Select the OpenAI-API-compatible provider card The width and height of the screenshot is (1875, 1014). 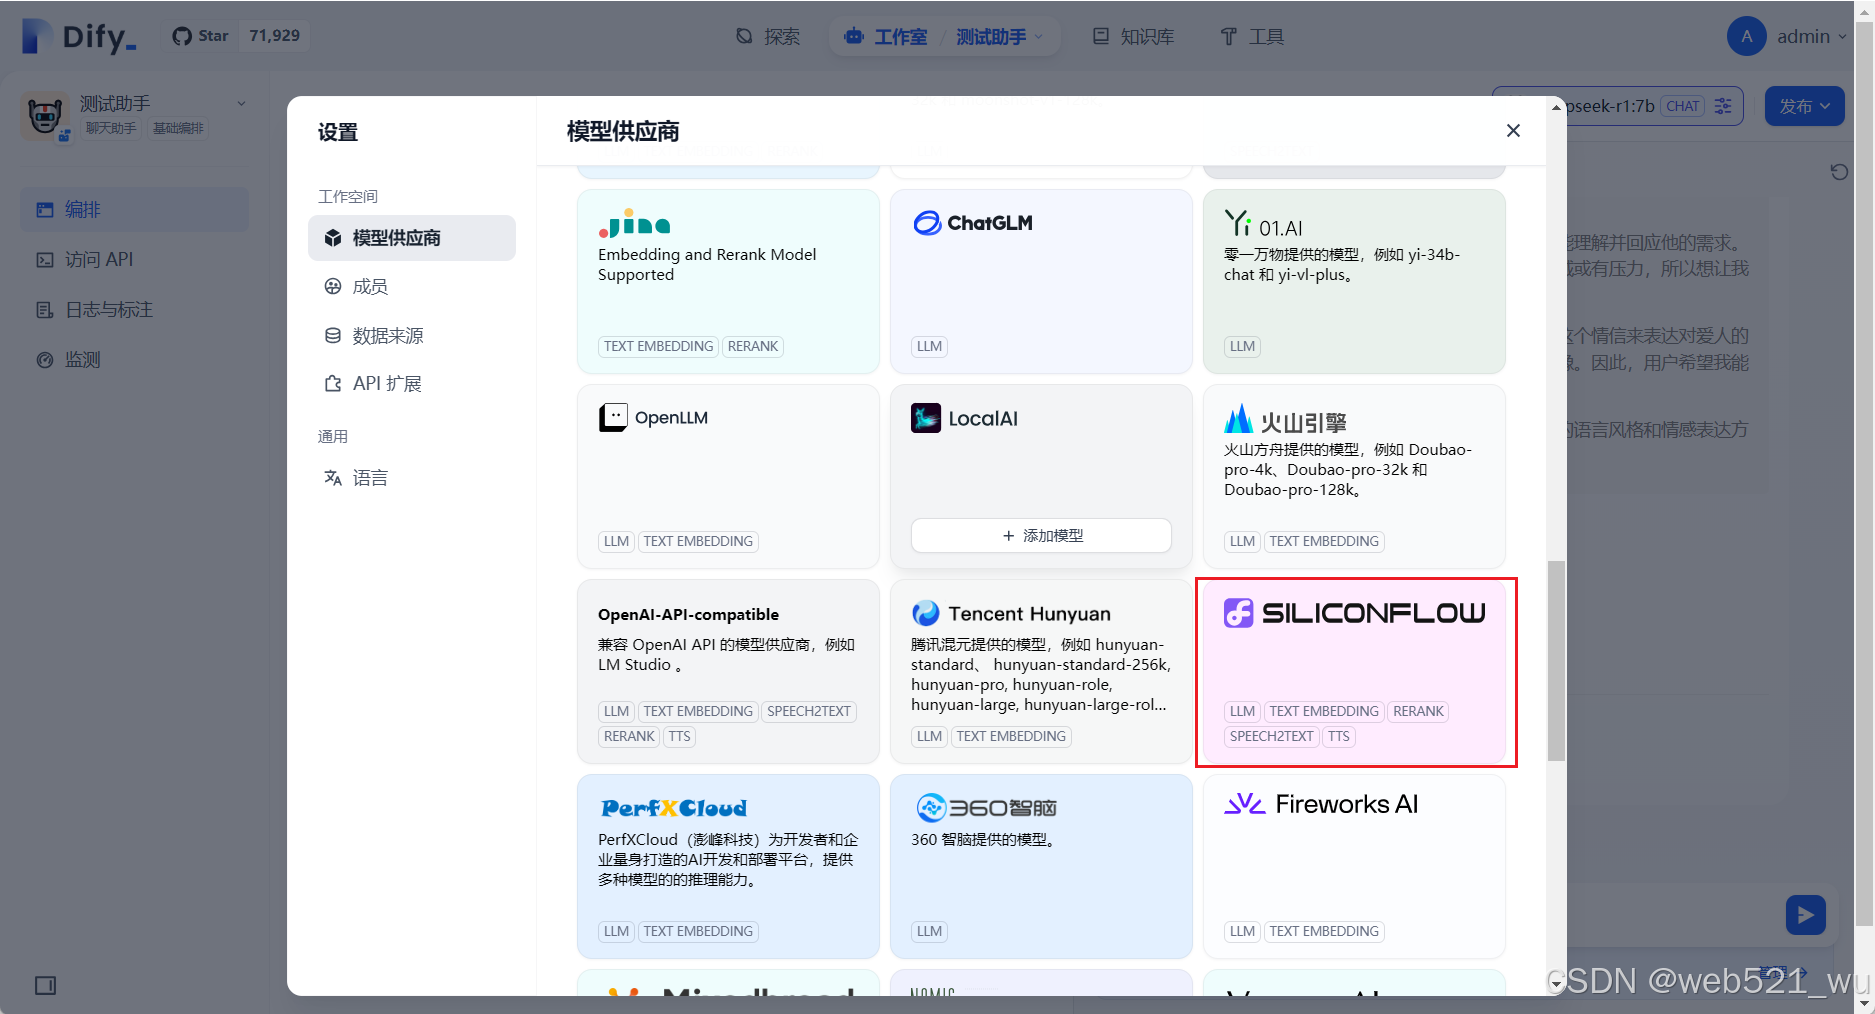pyautogui.click(x=727, y=671)
